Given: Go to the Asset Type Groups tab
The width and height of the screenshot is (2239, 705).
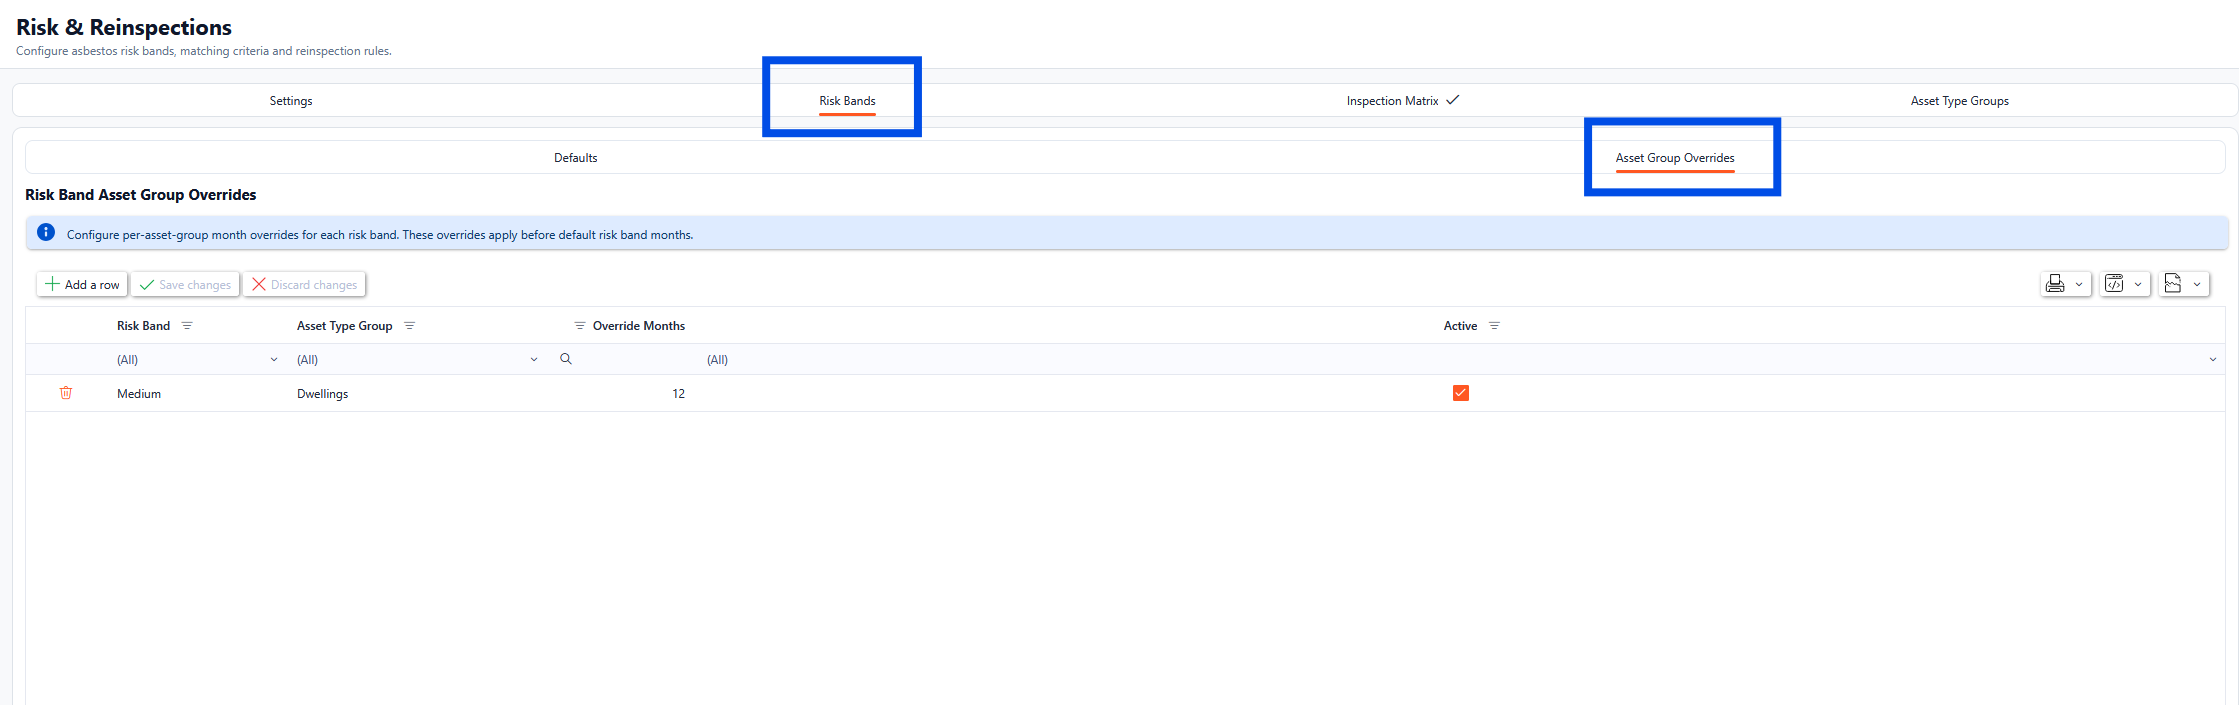Looking at the screenshot, I should 1959,101.
